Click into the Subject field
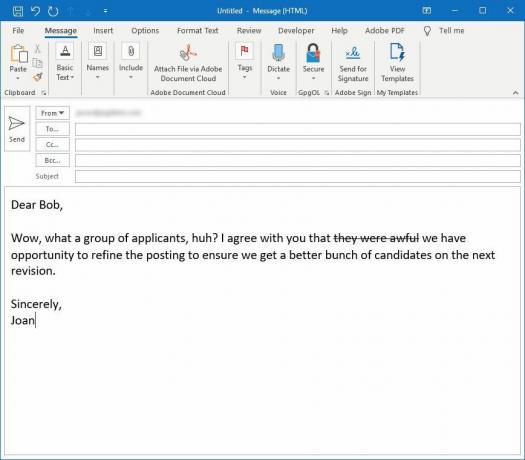Image resolution: width=525 pixels, height=460 pixels. (298, 176)
